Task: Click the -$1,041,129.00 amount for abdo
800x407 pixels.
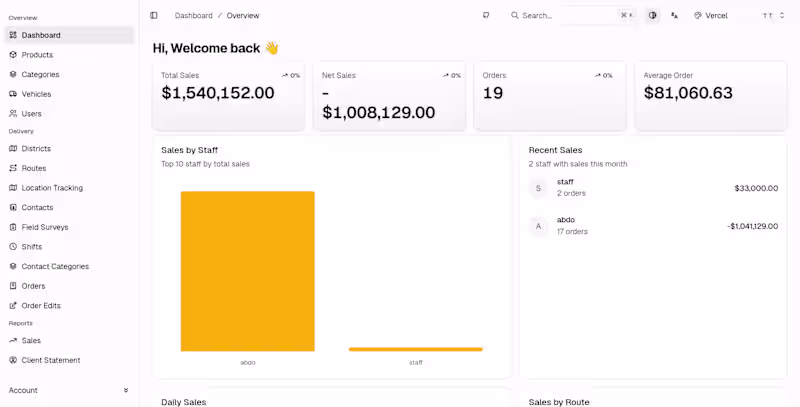Action: 753,226
